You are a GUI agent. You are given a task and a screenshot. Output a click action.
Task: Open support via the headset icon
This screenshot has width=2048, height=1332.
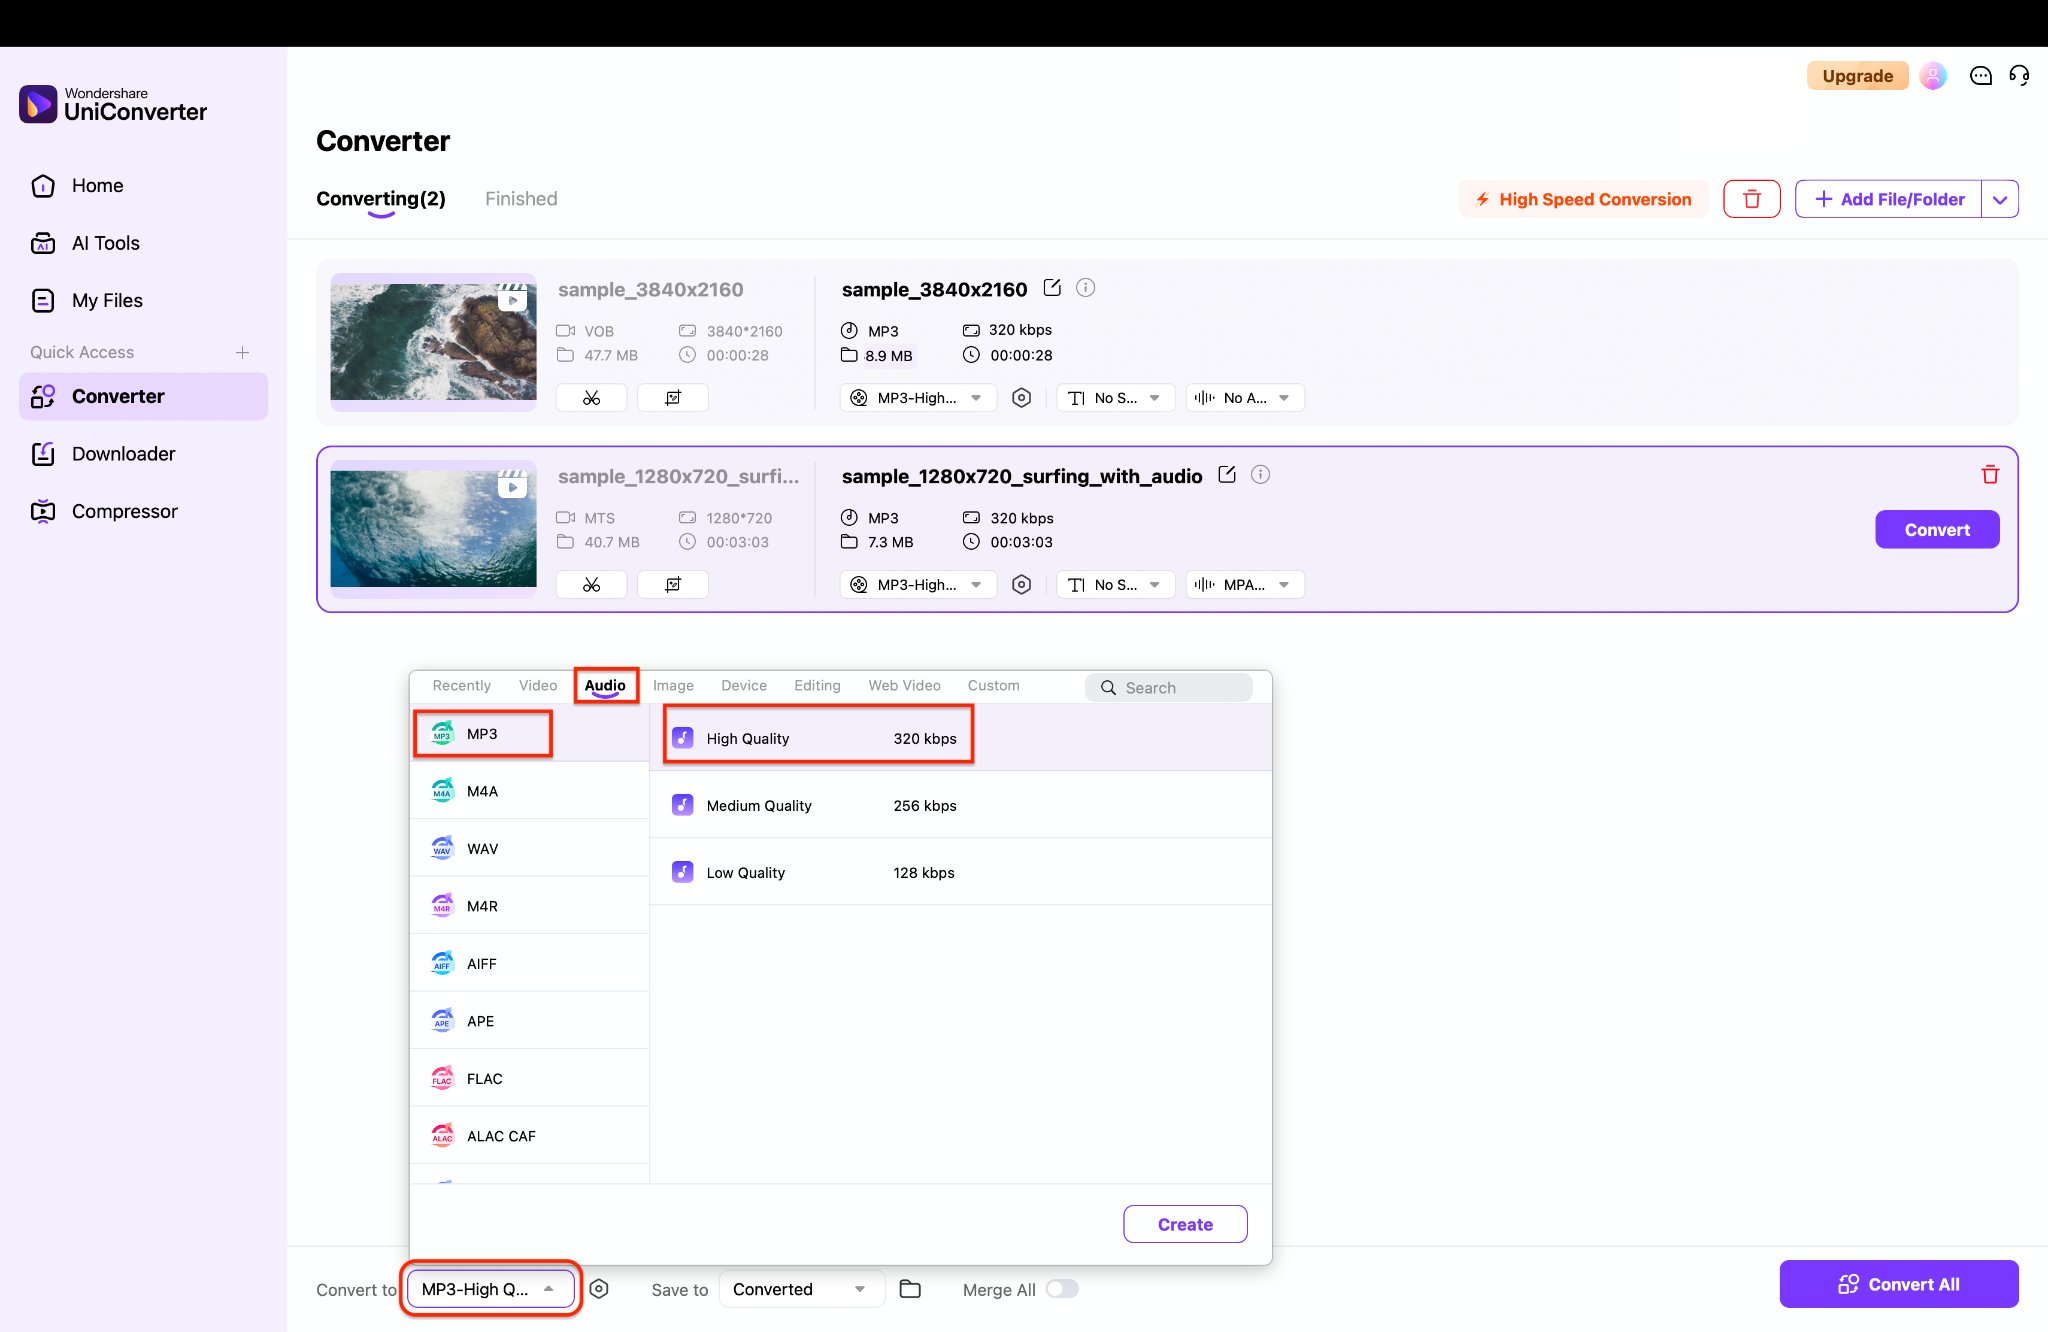pyautogui.click(x=2019, y=75)
